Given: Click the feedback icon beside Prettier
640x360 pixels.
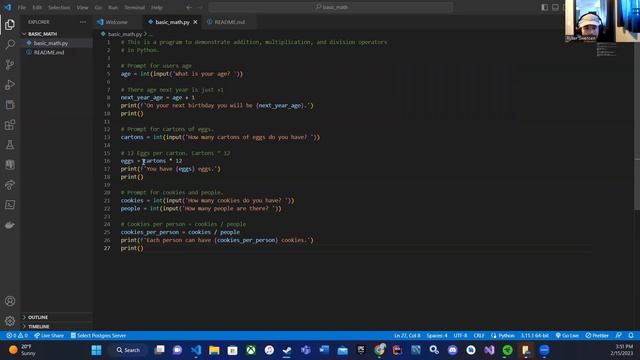Looking at the screenshot, I should point(619,336).
